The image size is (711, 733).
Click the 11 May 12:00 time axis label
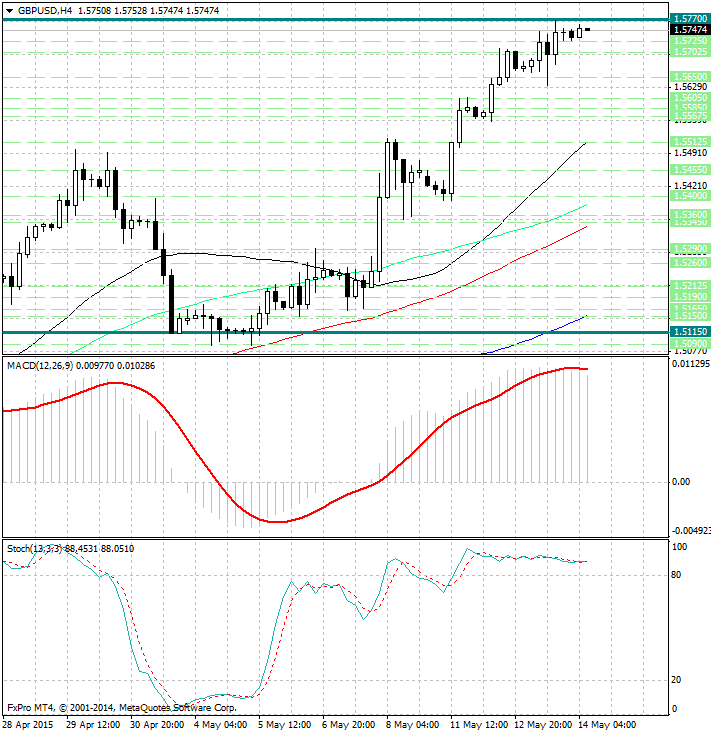[479, 725]
